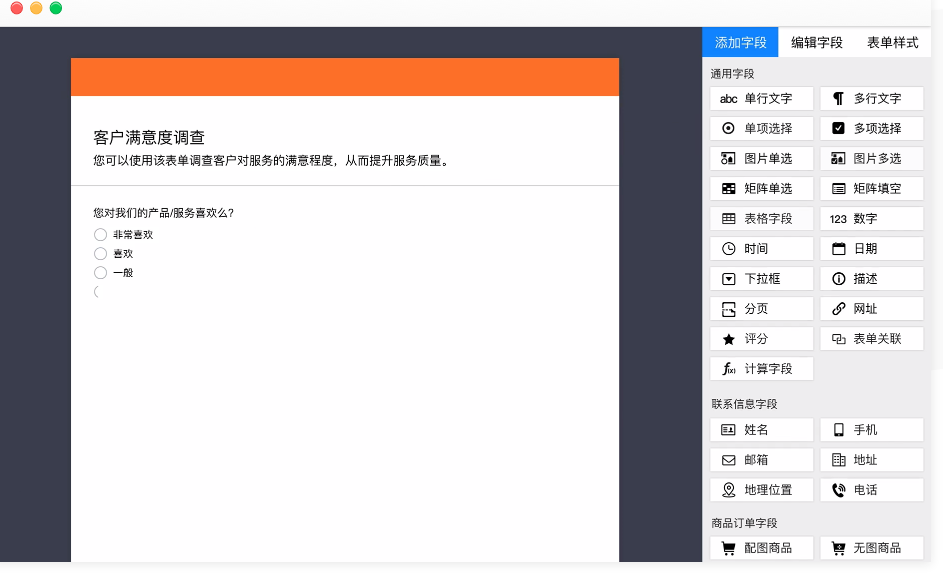Select the 喜欢 radio option

(100, 254)
